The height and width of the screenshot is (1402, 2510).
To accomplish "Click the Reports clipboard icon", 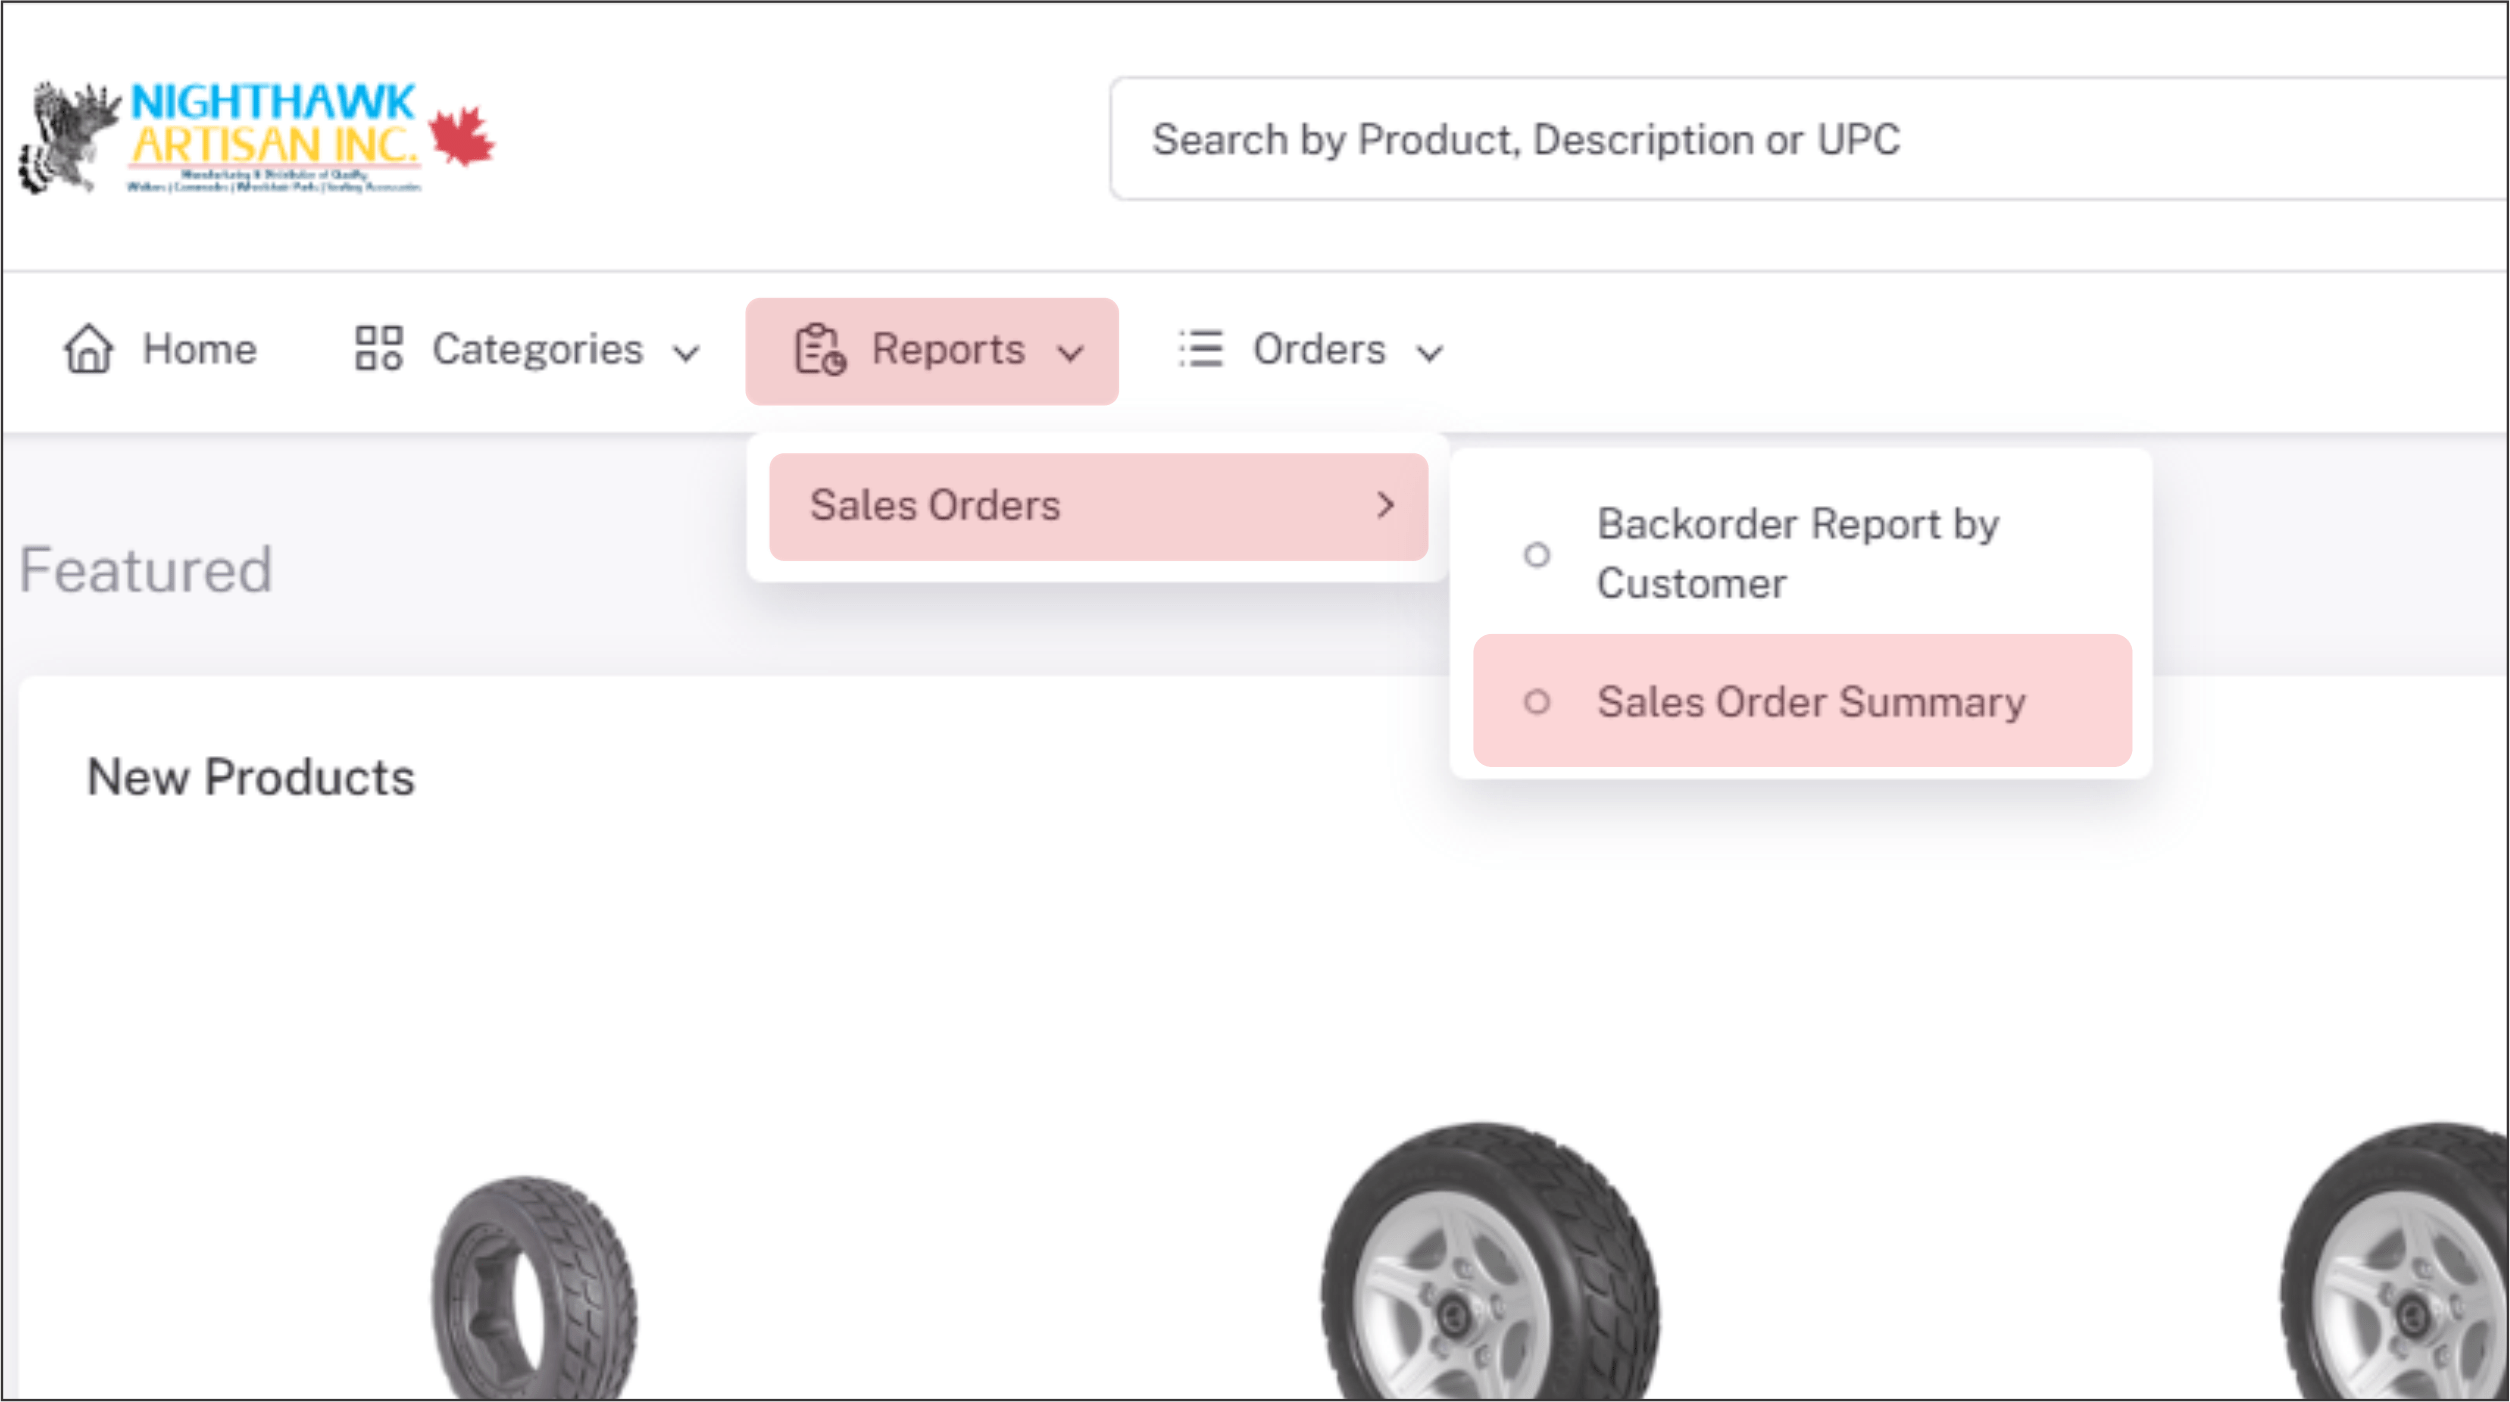I will pyautogui.click(x=819, y=350).
